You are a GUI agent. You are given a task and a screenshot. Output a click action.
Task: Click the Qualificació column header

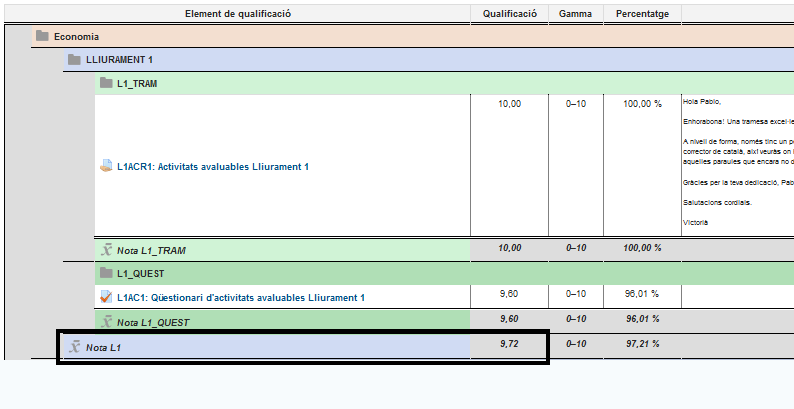(509, 14)
